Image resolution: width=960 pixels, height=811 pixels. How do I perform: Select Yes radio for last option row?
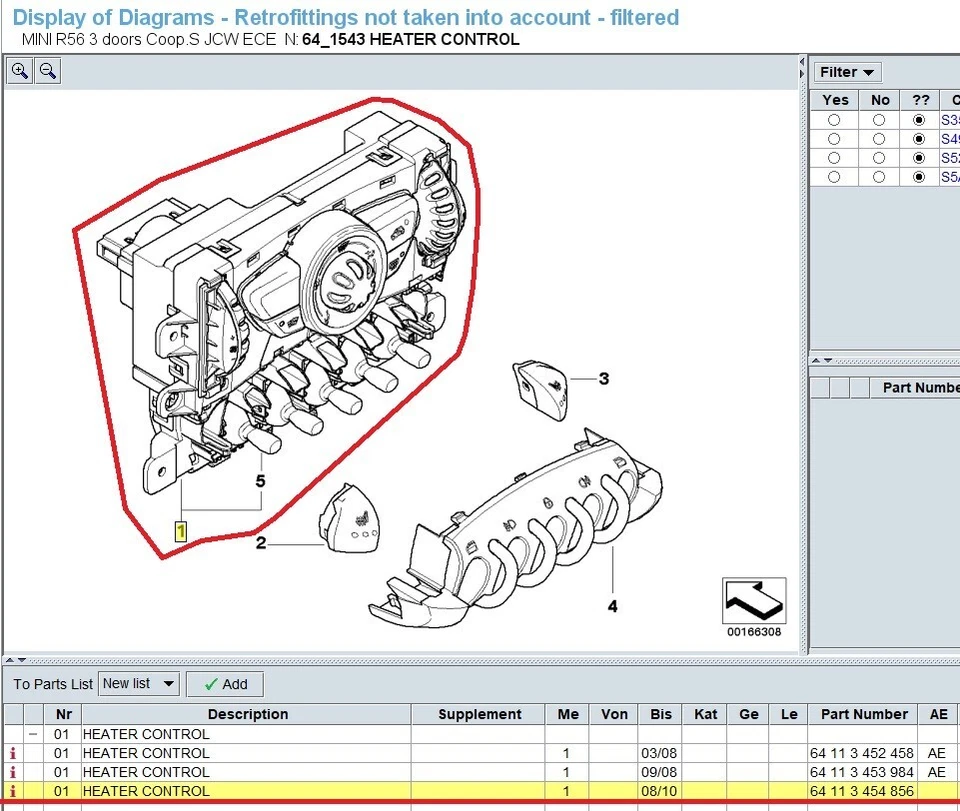point(834,177)
